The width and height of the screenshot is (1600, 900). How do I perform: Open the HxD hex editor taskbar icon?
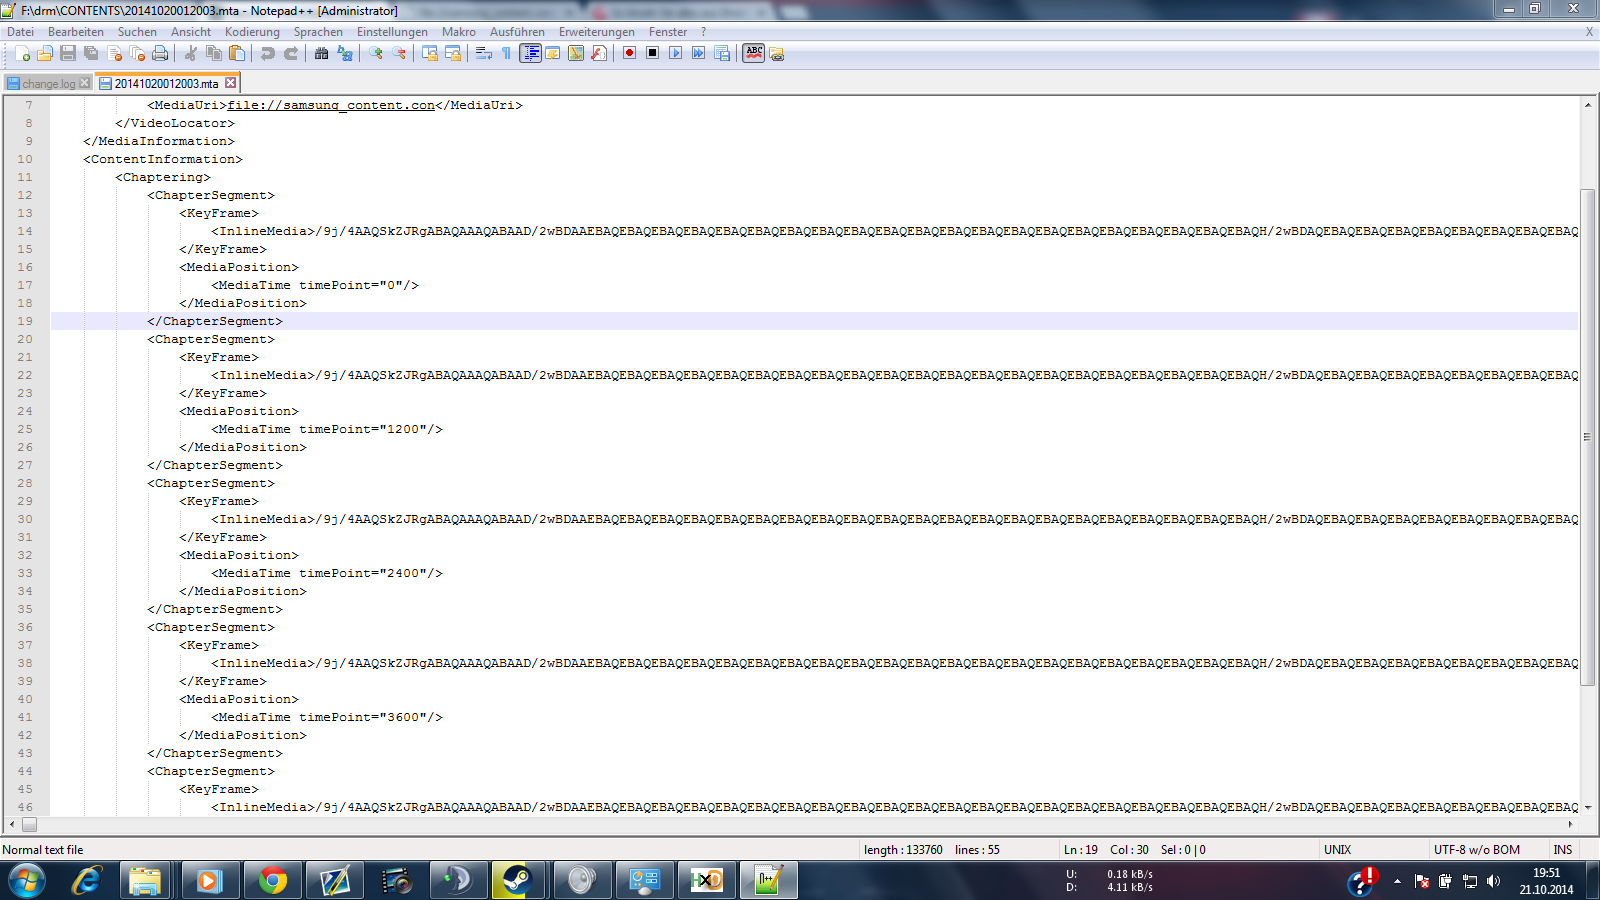click(x=706, y=881)
